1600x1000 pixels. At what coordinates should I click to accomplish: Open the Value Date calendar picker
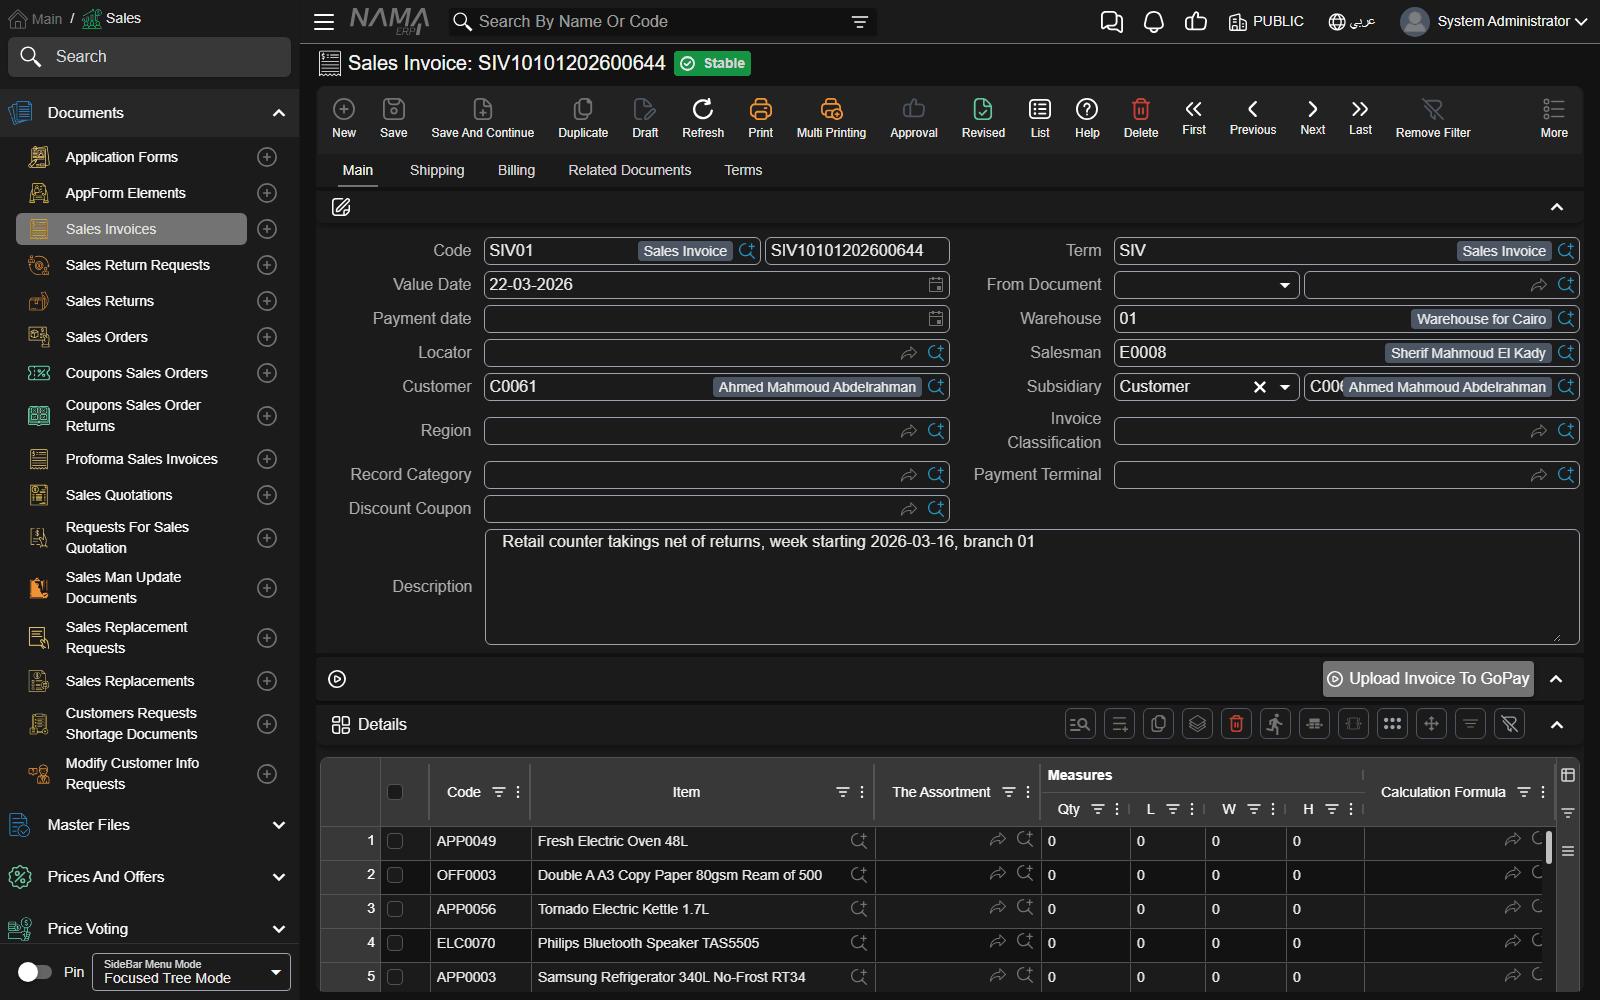click(936, 285)
